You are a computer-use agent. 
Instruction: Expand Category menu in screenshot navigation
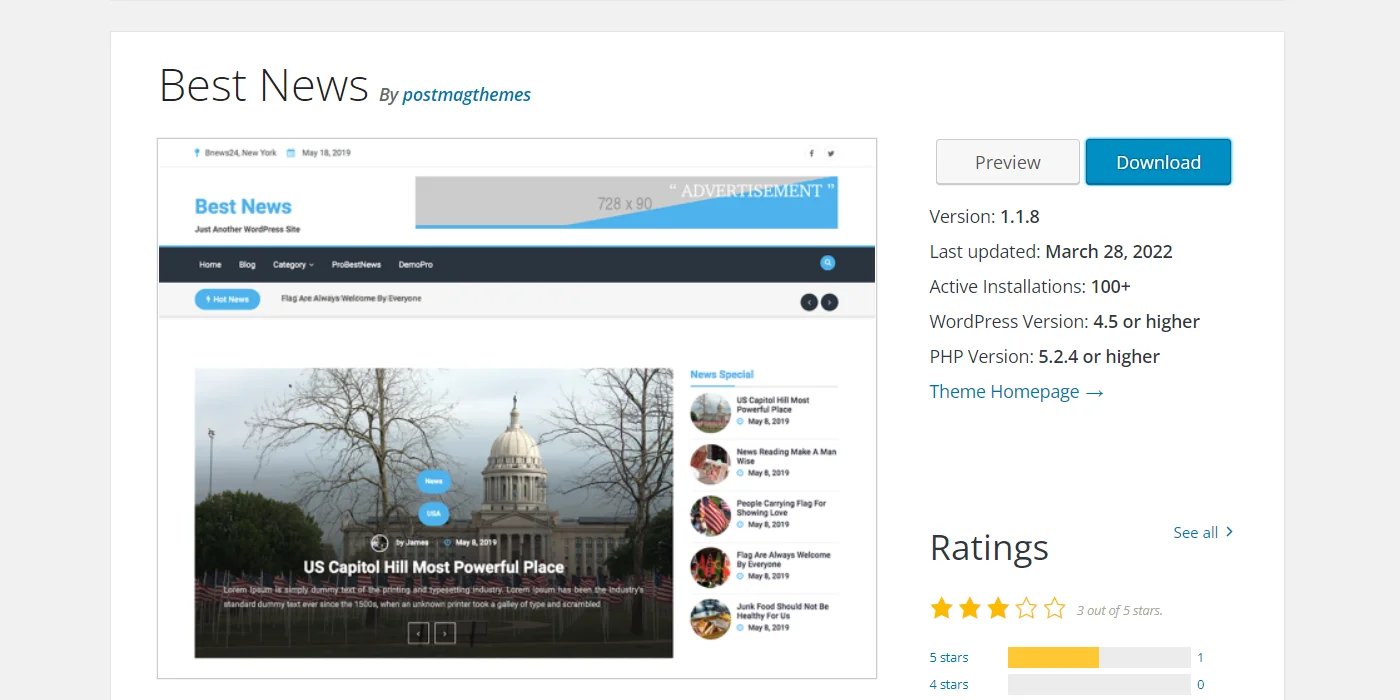pos(293,265)
